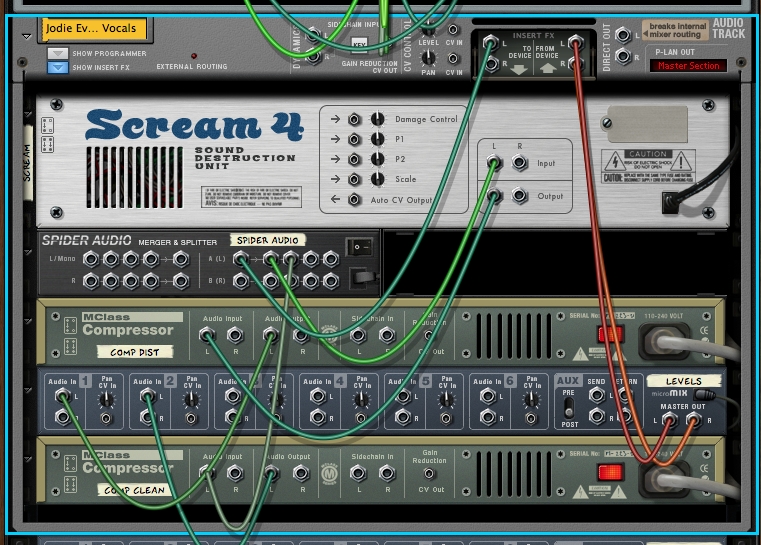Fold the microMix device with its arrow
Image resolution: width=761 pixels, height=545 pixels.
click(28, 390)
